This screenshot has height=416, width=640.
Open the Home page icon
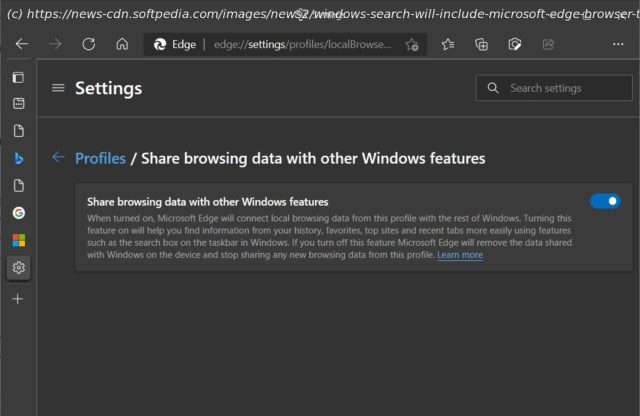[x=122, y=44]
